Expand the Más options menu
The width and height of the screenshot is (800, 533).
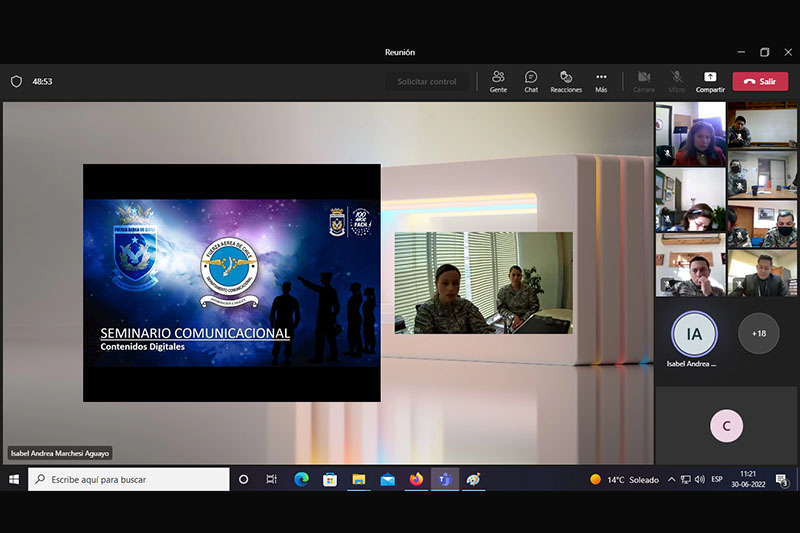(601, 82)
